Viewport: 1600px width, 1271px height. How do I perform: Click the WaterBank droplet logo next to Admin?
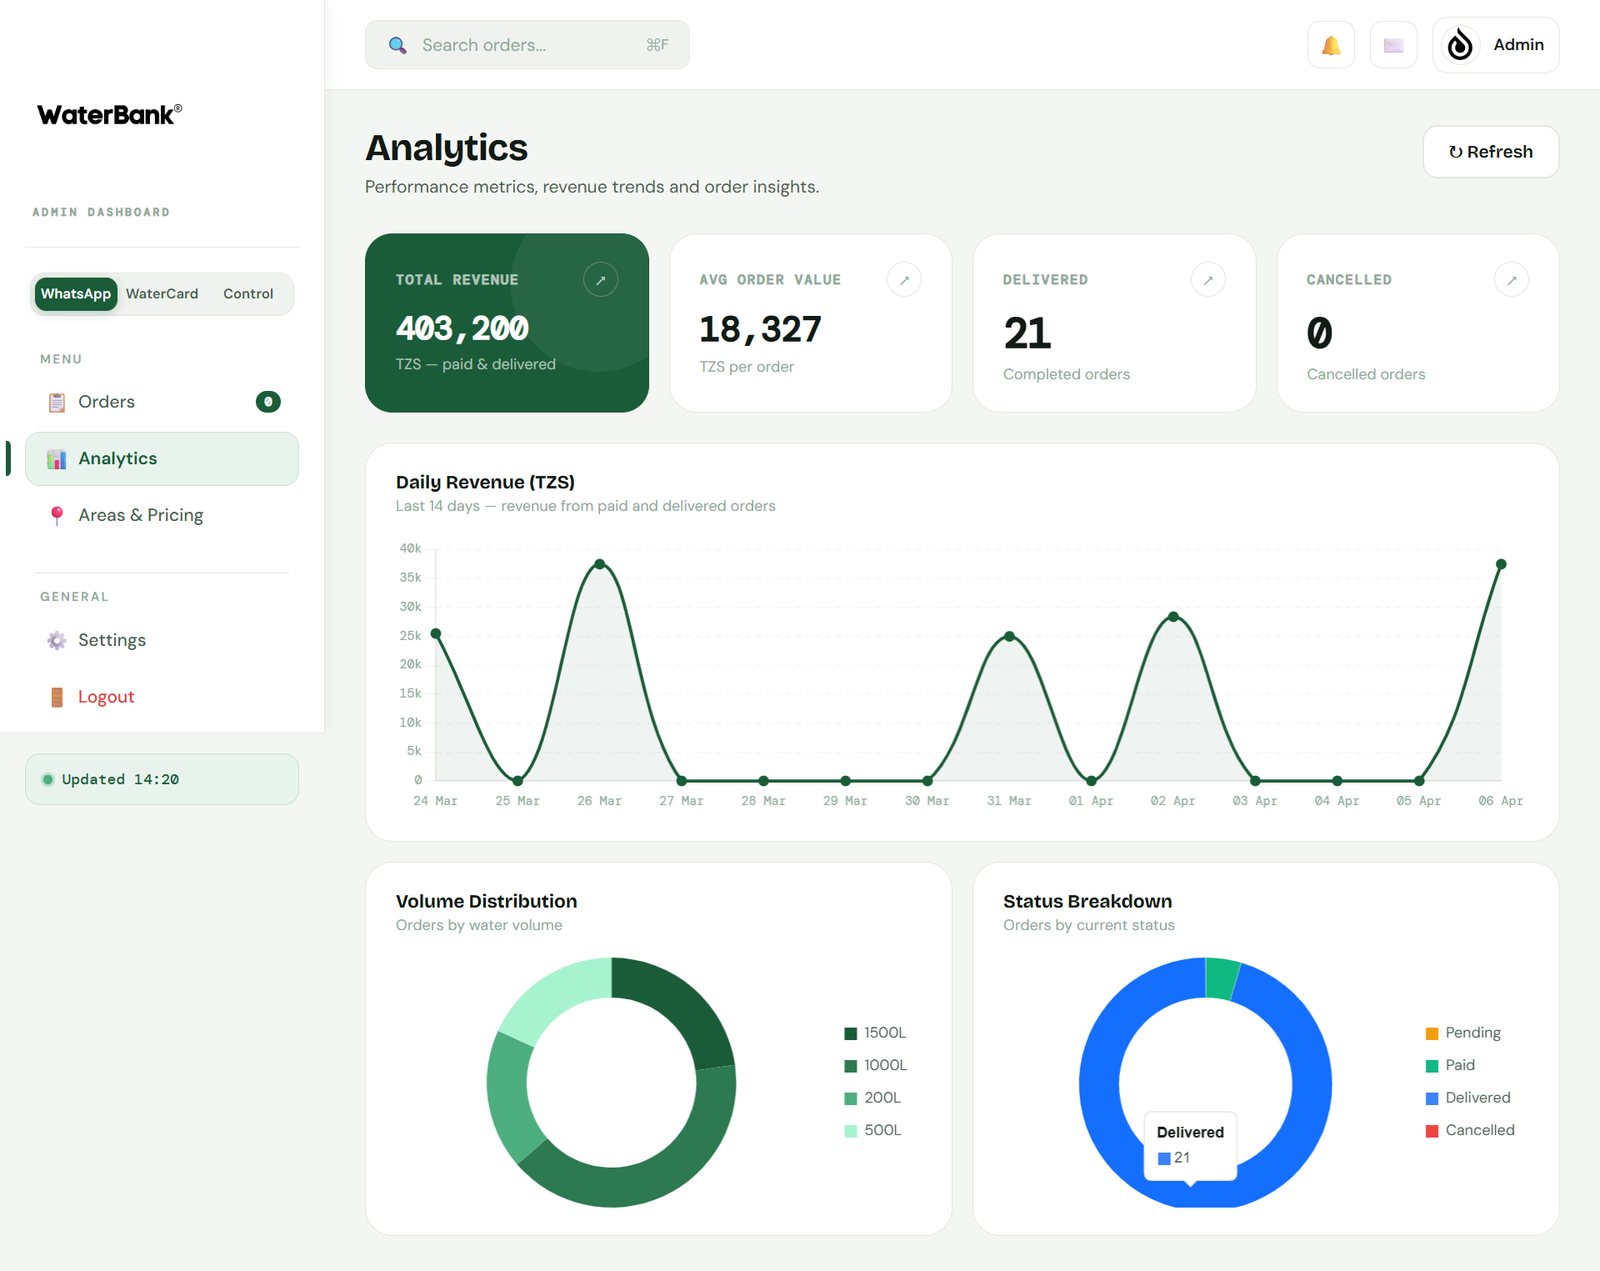coord(1459,45)
